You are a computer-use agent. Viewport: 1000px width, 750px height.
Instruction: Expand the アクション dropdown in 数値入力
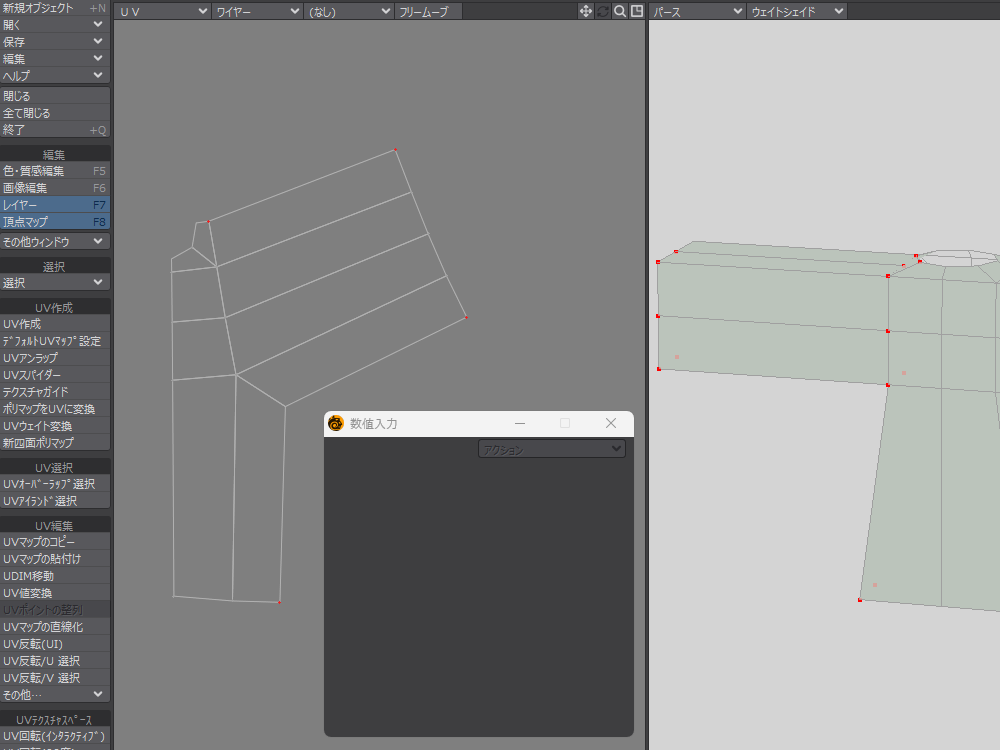point(551,450)
